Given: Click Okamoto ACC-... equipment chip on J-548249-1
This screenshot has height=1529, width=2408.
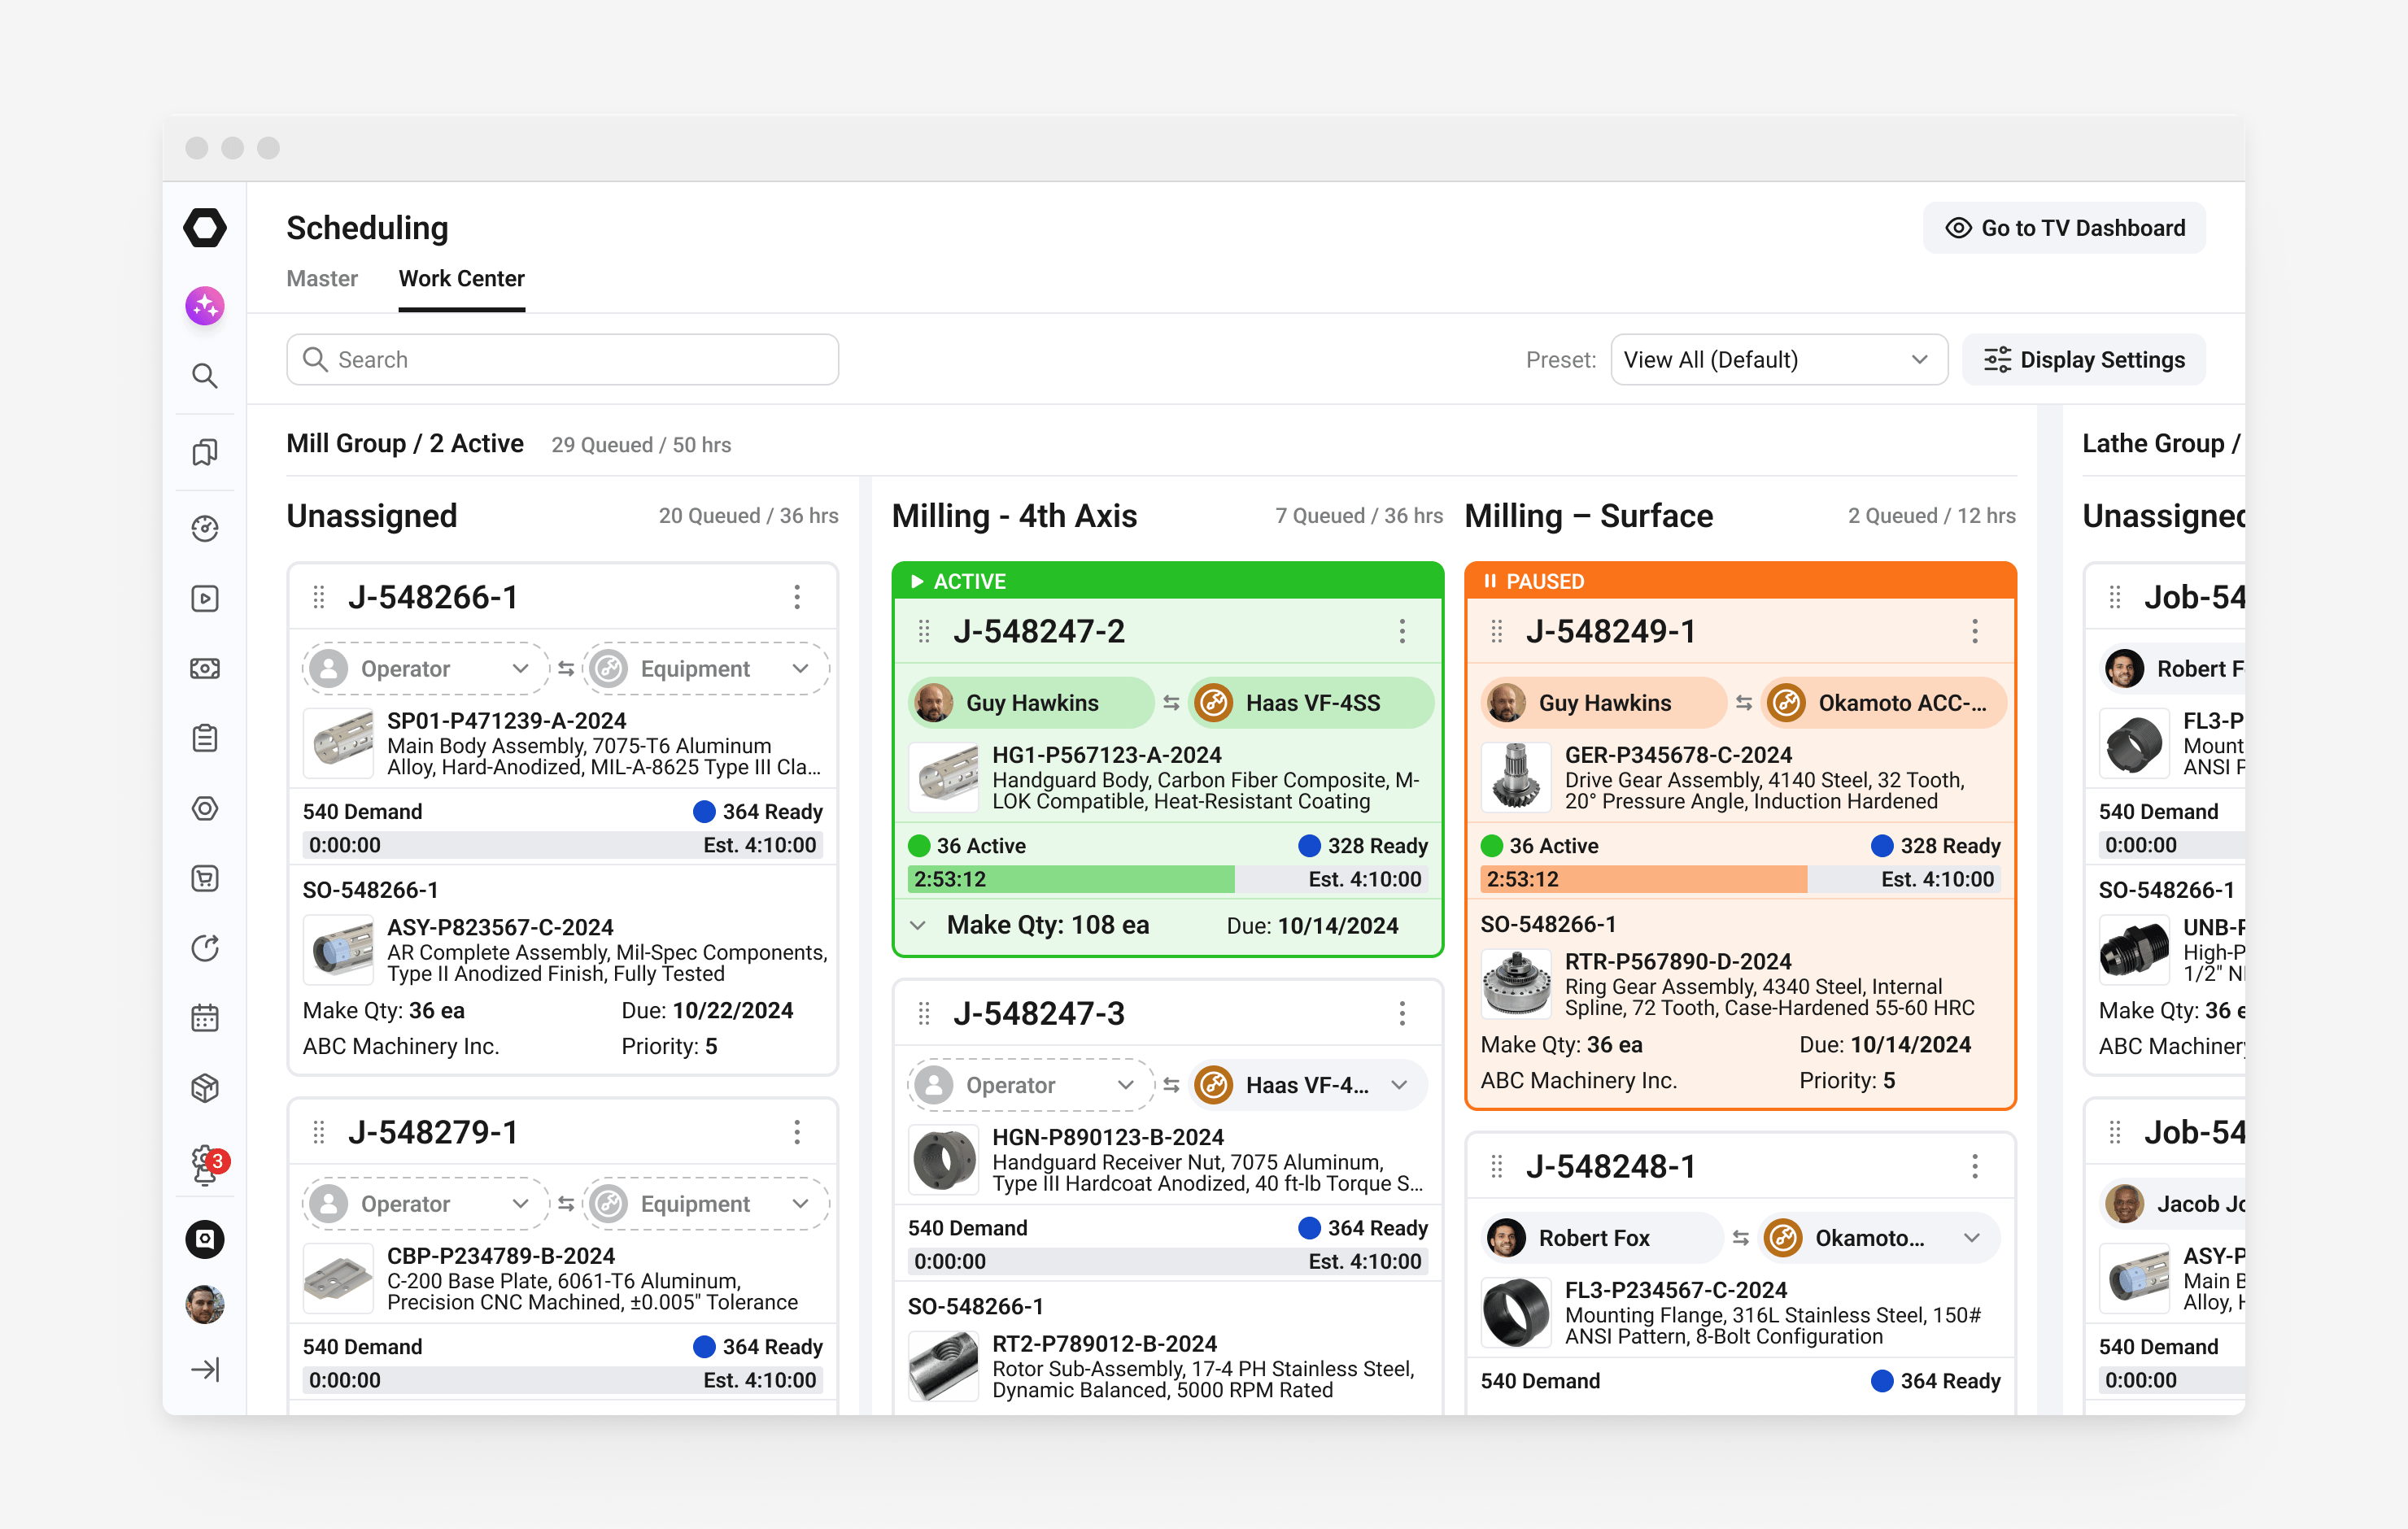Looking at the screenshot, I should (1884, 703).
